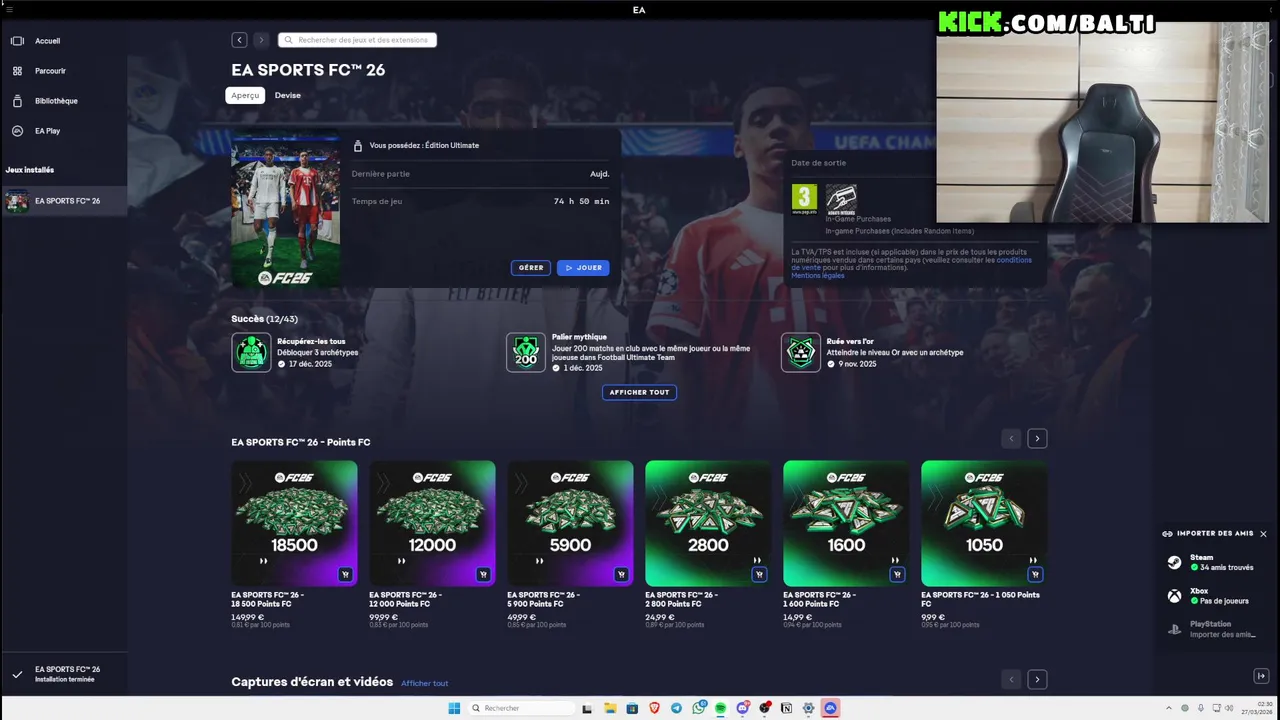The width and height of the screenshot is (1280, 720).
Task: Click the EA app taskbar icon
Action: (830, 708)
